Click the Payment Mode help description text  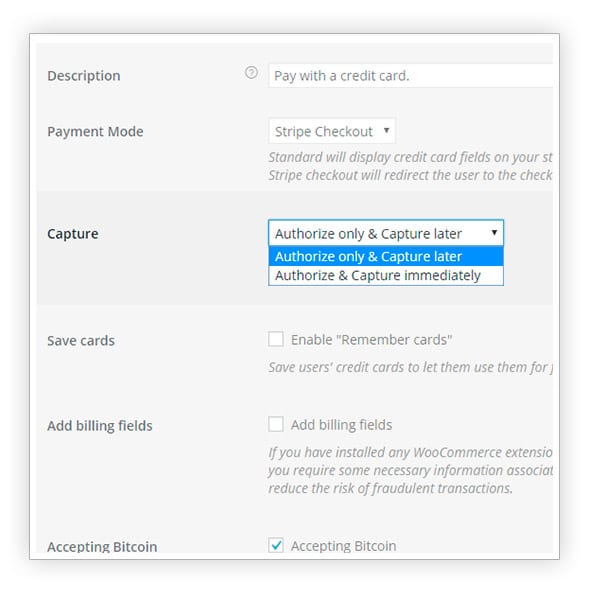click(x=410, y=166)
